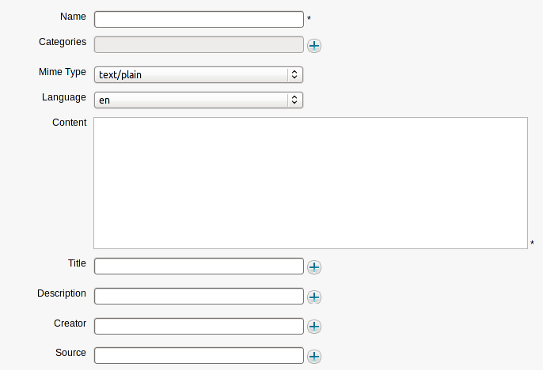Click the Description label
The width and height of the screenshot is (543, 370).
click(62, 294)
